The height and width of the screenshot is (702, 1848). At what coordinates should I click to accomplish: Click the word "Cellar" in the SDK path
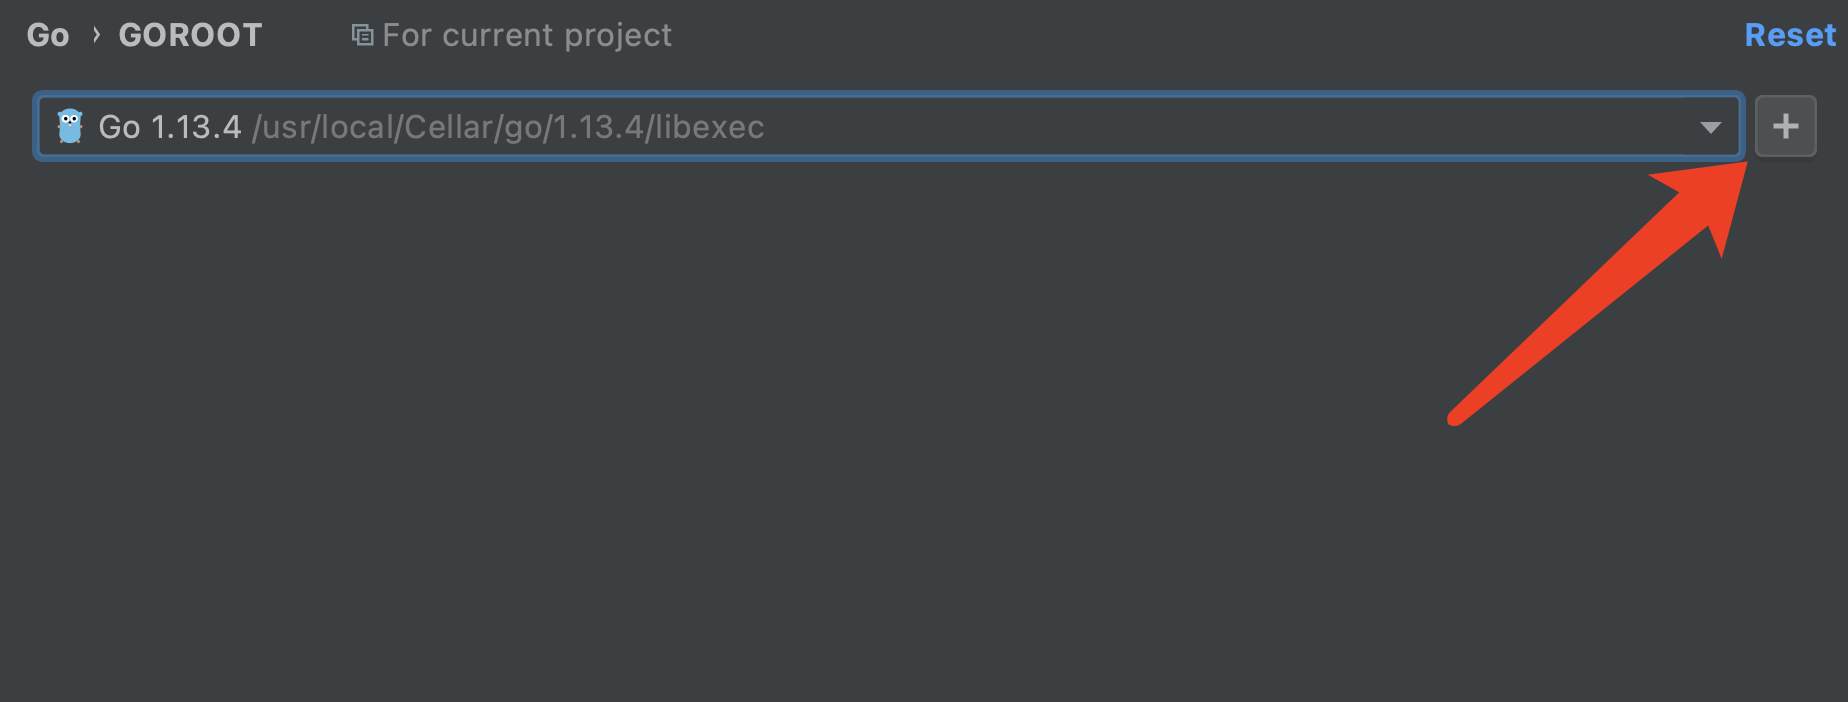tap(446, 127)
